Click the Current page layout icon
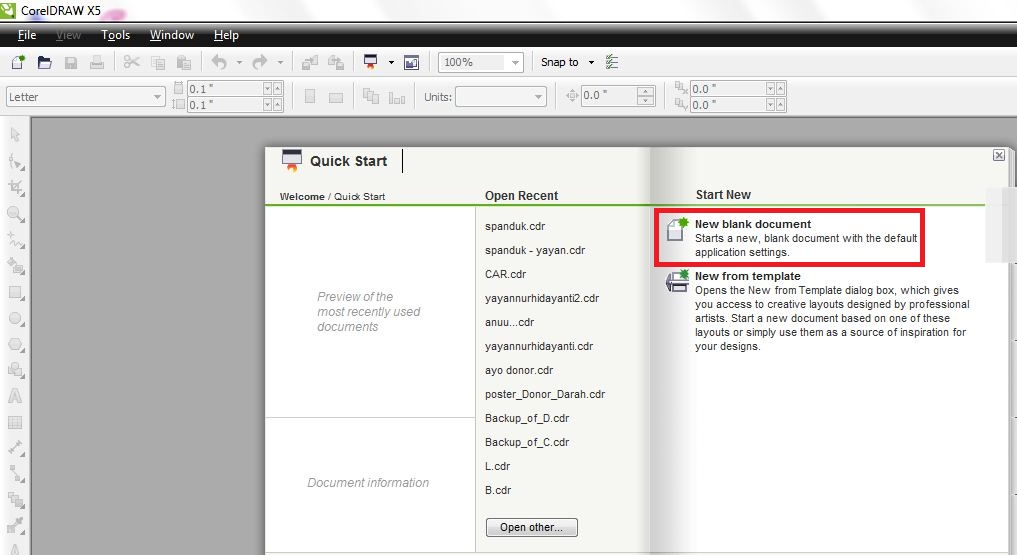1017x555 pixels. 396,97
